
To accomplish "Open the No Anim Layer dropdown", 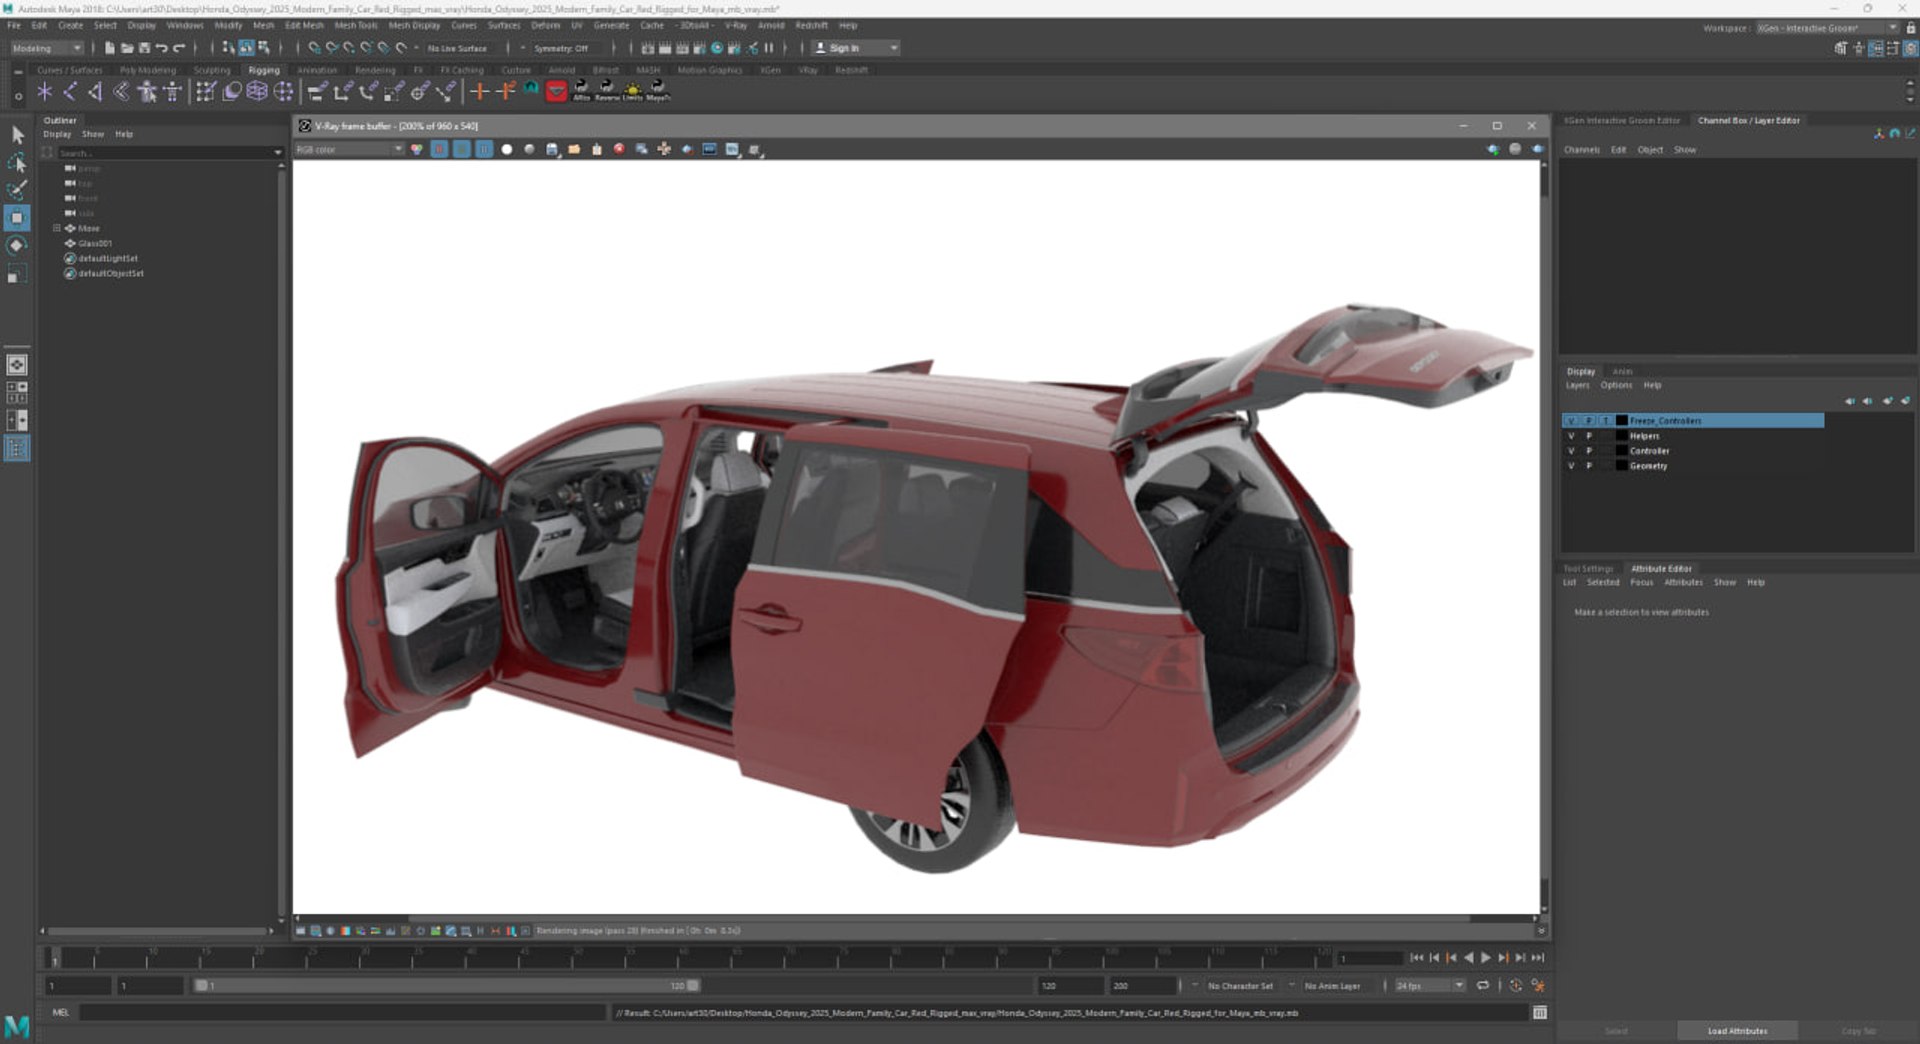I will [x=1332, y=986].
